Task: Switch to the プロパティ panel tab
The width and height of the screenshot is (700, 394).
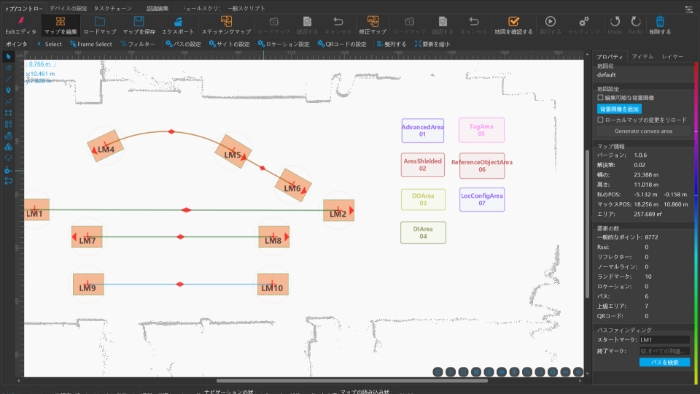Action: [610, 57]
